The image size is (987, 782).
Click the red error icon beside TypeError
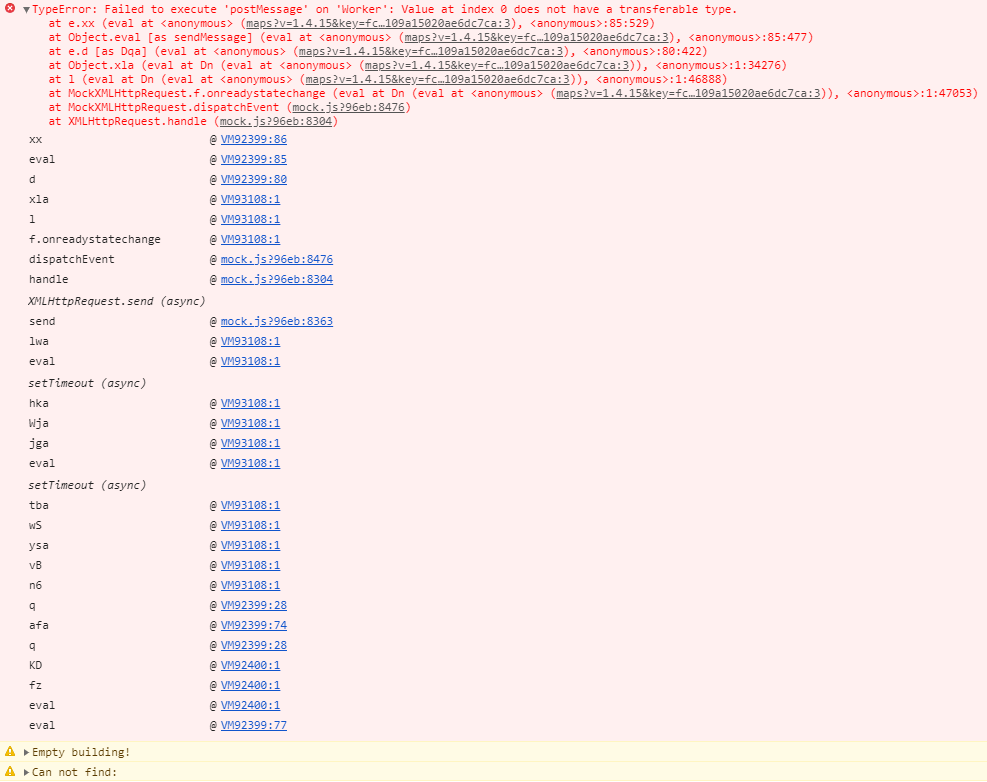click(10, 9)
